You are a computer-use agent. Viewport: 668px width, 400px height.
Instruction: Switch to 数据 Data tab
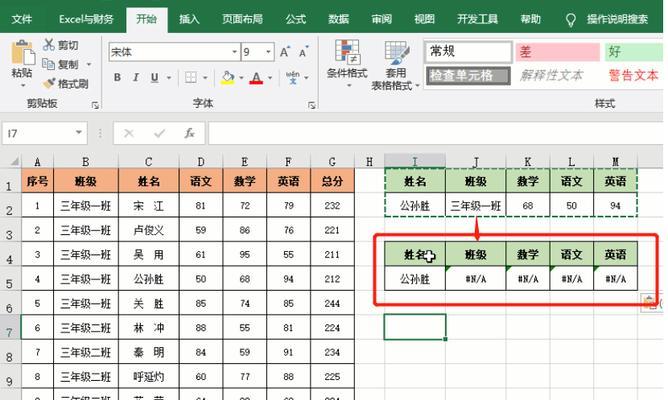tap(339, 19)
